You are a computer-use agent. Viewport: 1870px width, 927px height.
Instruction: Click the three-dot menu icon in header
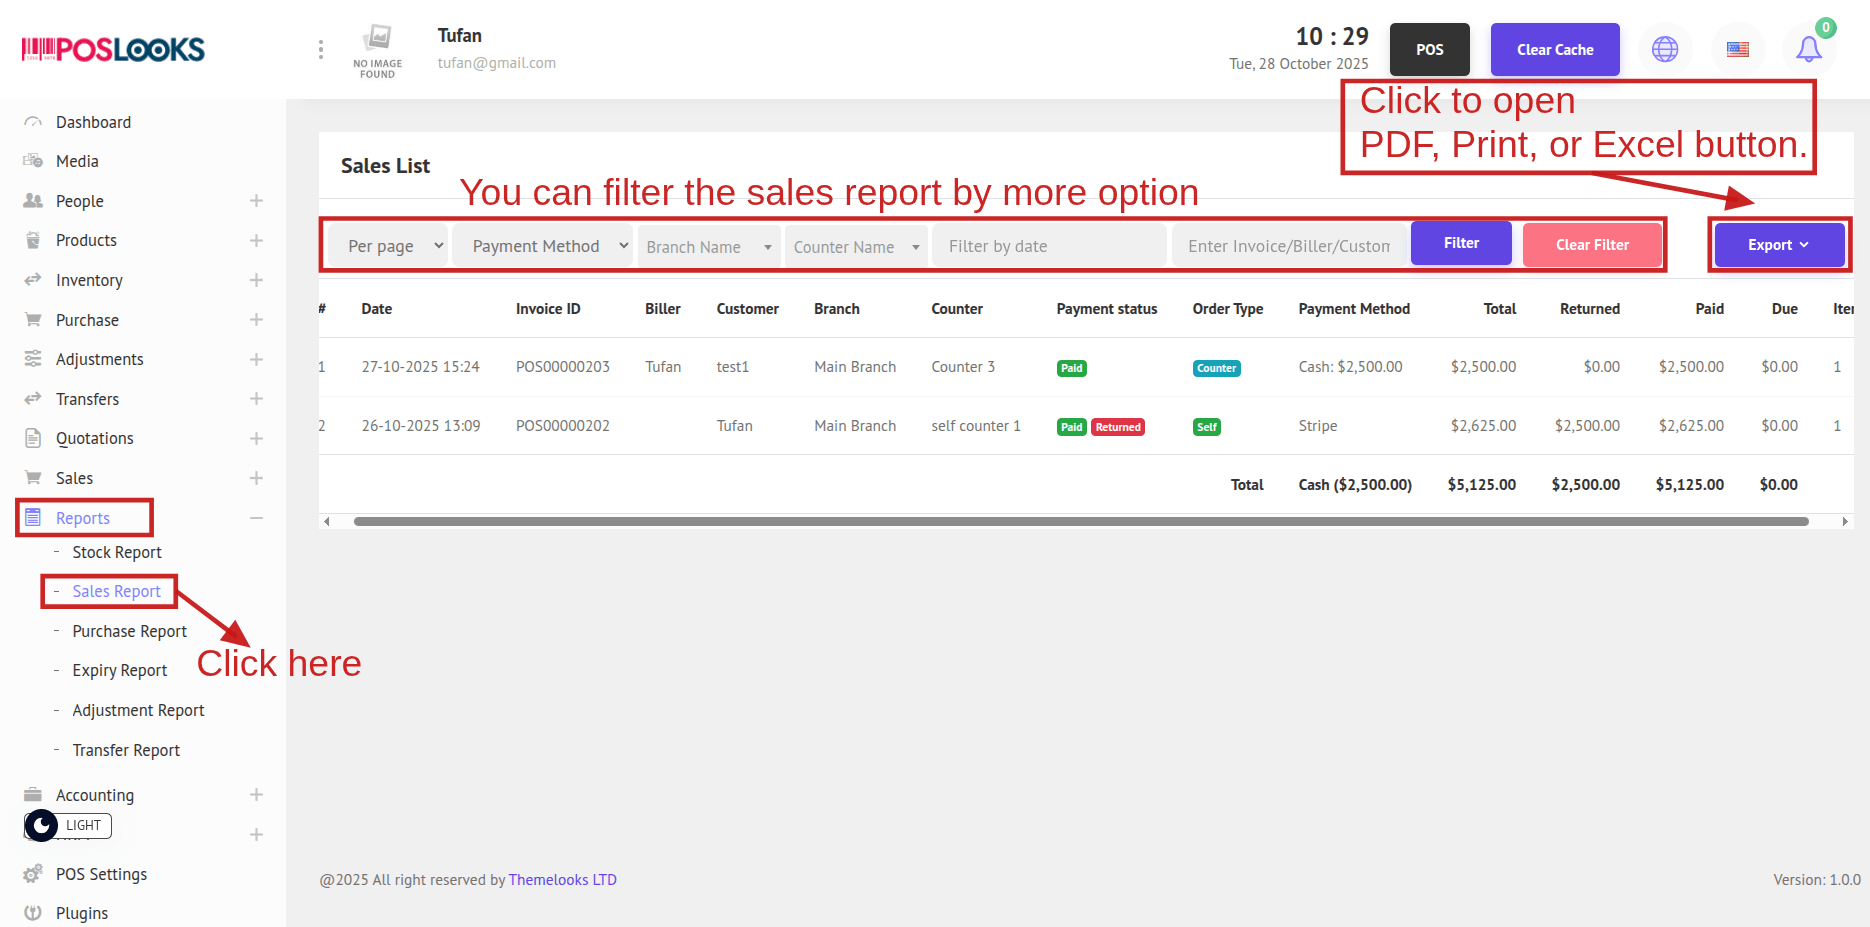tap(320, 49)
